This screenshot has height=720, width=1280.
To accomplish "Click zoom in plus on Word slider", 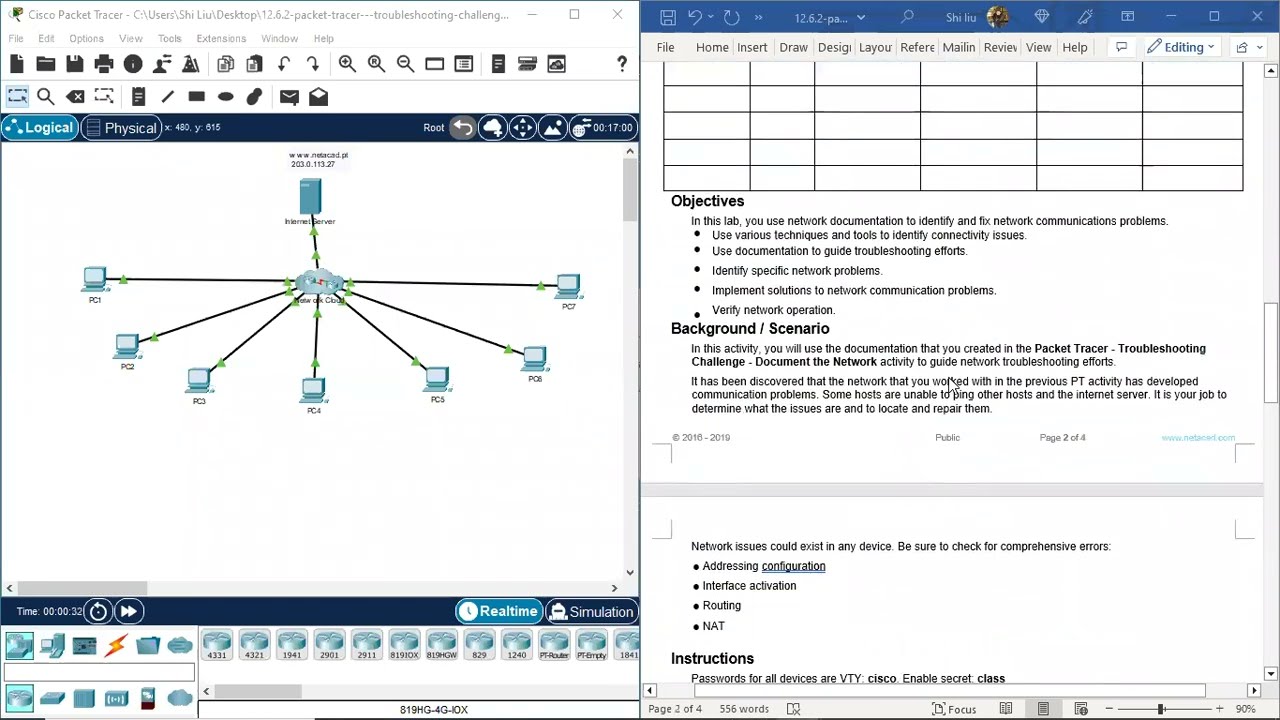I will (1219, 709).
